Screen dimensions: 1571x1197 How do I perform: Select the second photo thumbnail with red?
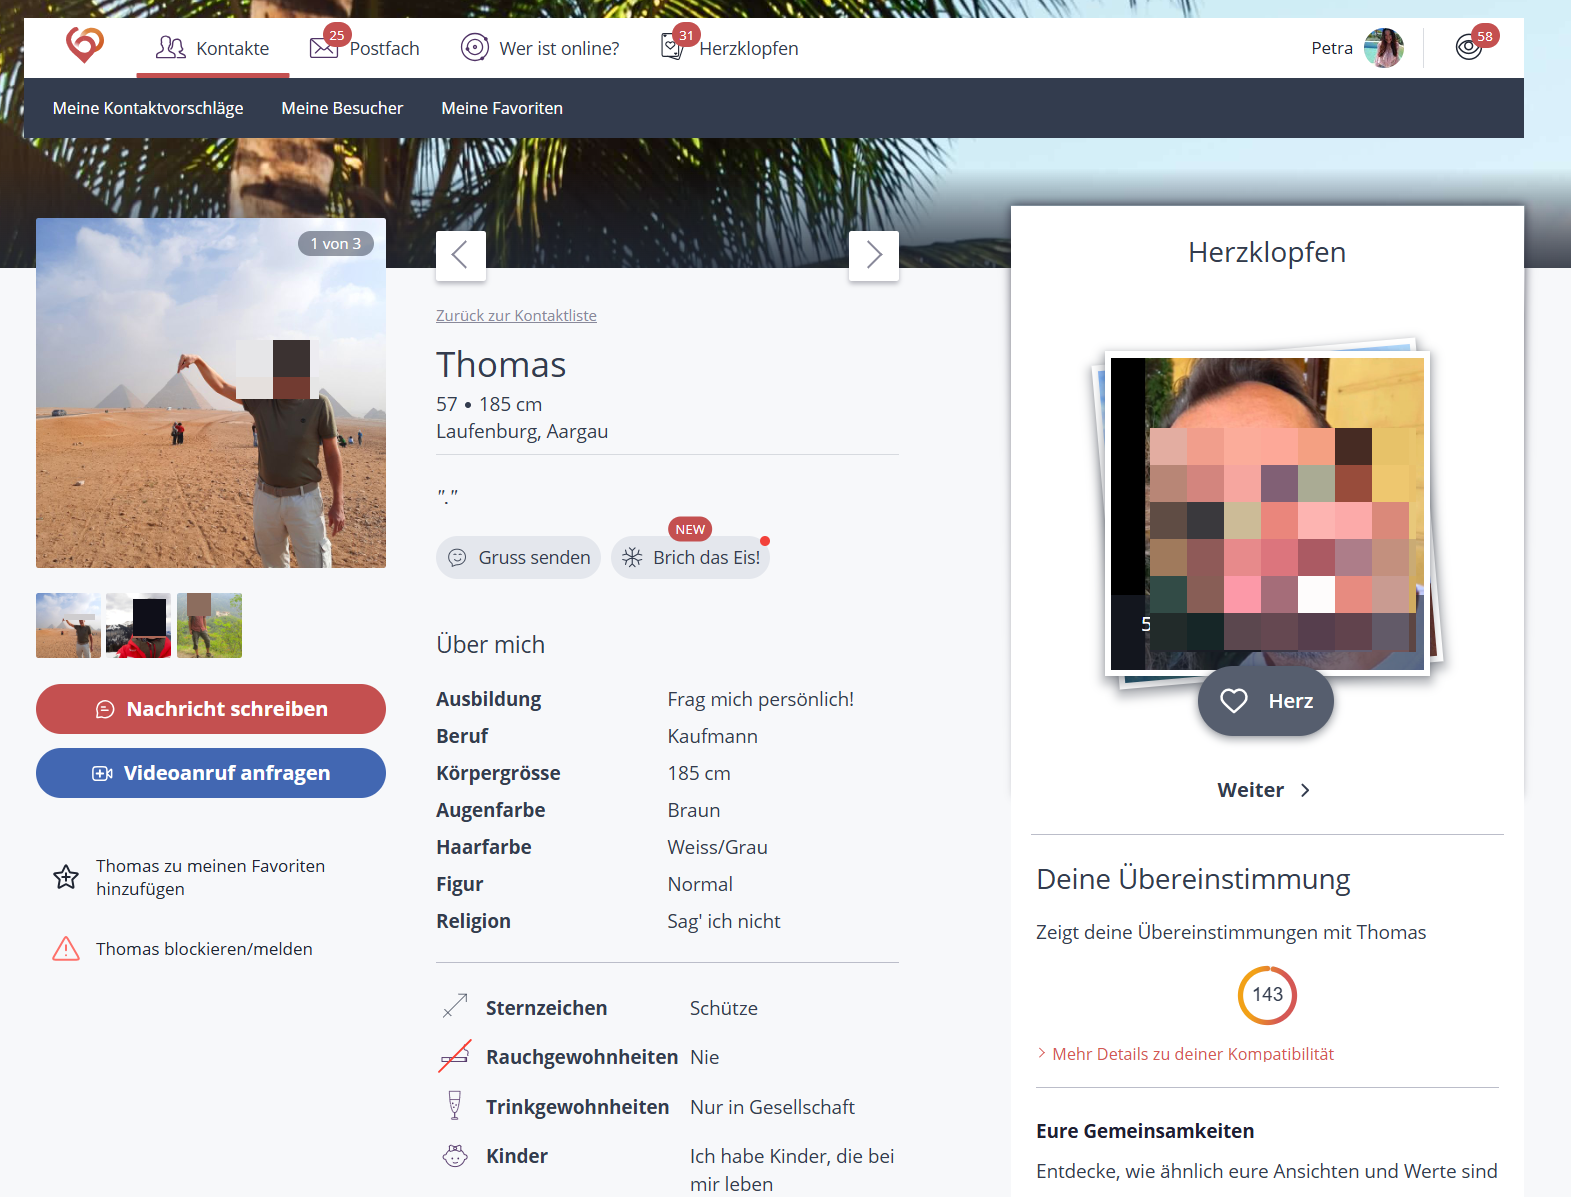coord(139,625)
